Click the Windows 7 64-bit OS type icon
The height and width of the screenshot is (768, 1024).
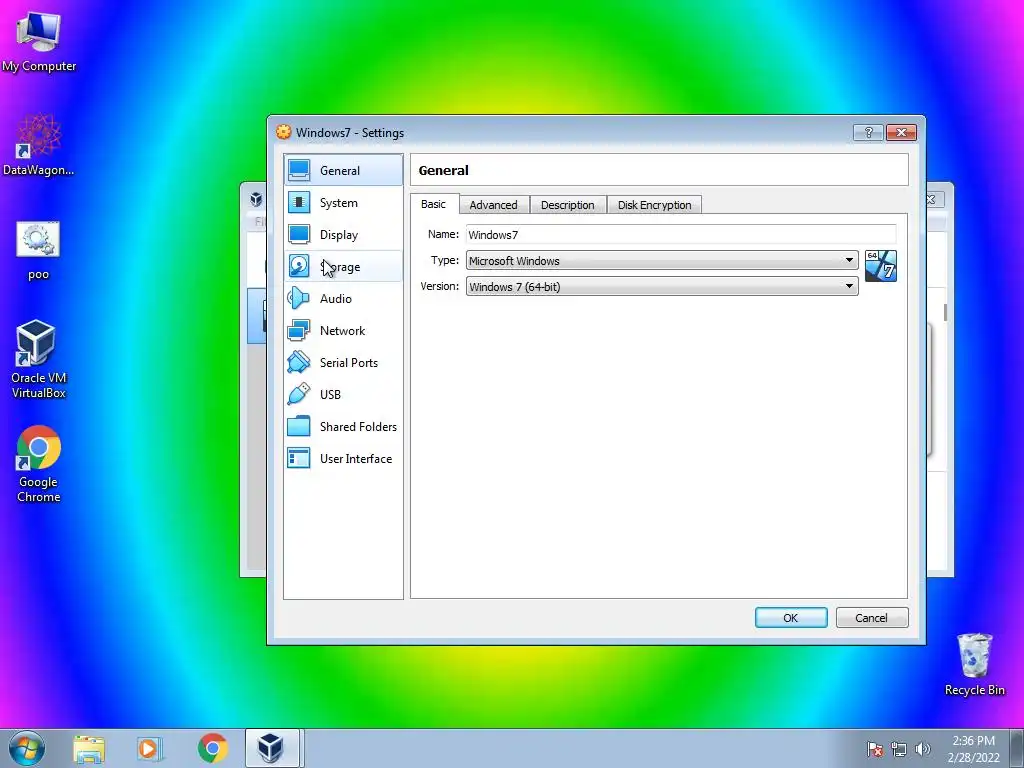pos(880,266)
